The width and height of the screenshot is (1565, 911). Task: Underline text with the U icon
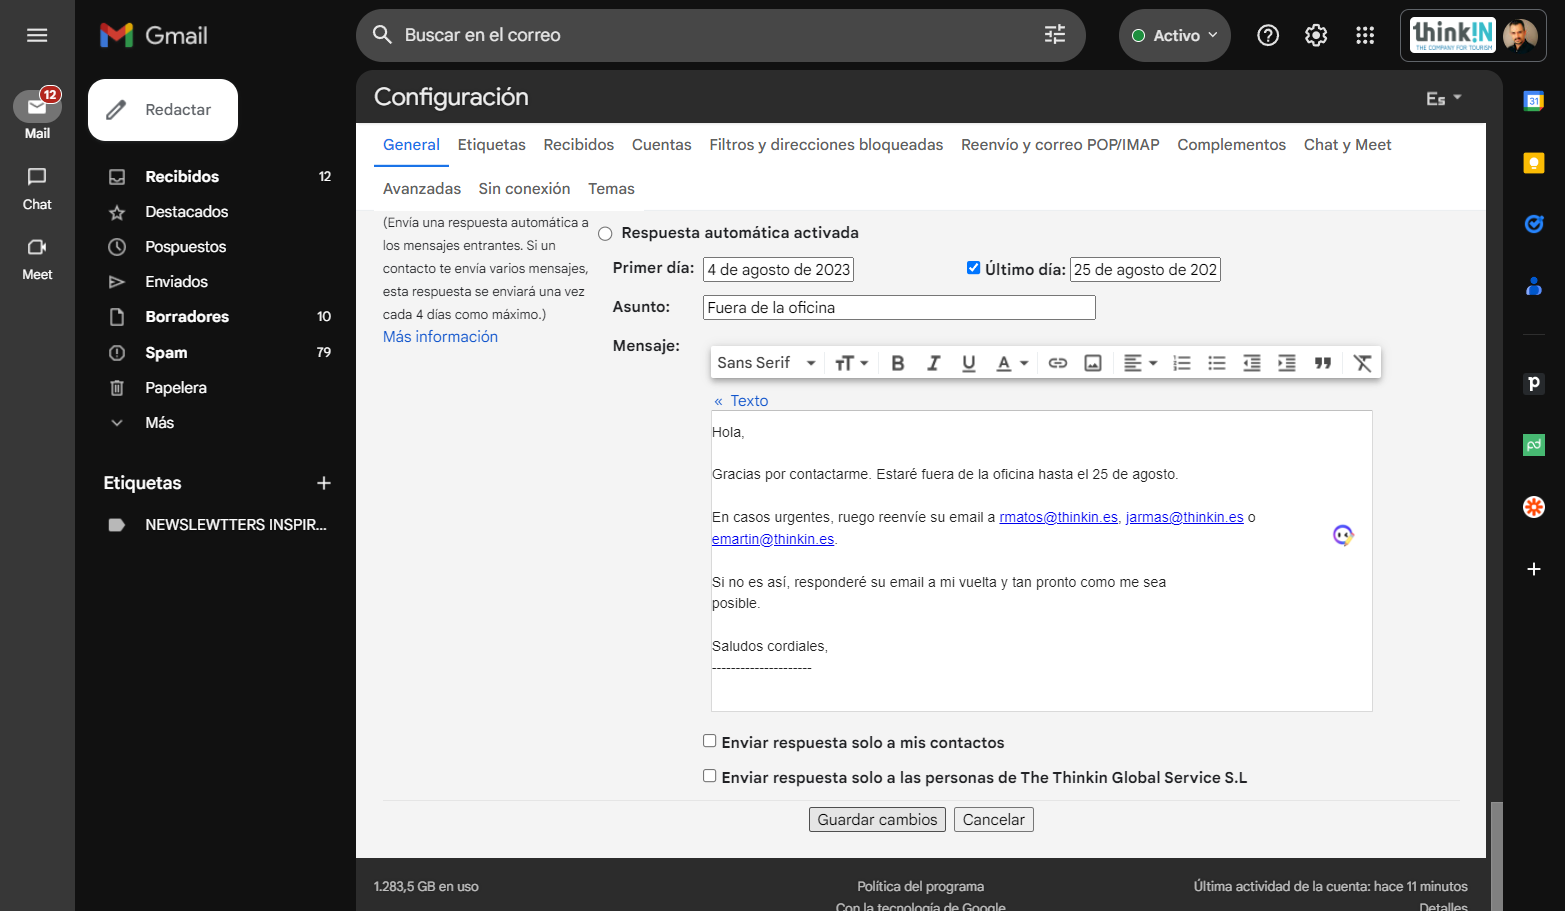coord(968,363)
